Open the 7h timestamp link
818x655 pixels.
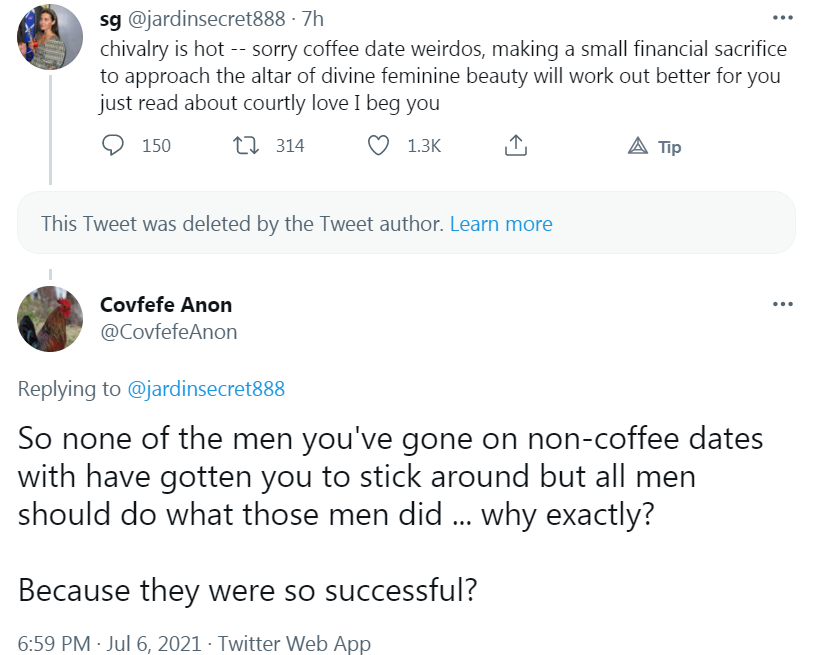[312, 19]
